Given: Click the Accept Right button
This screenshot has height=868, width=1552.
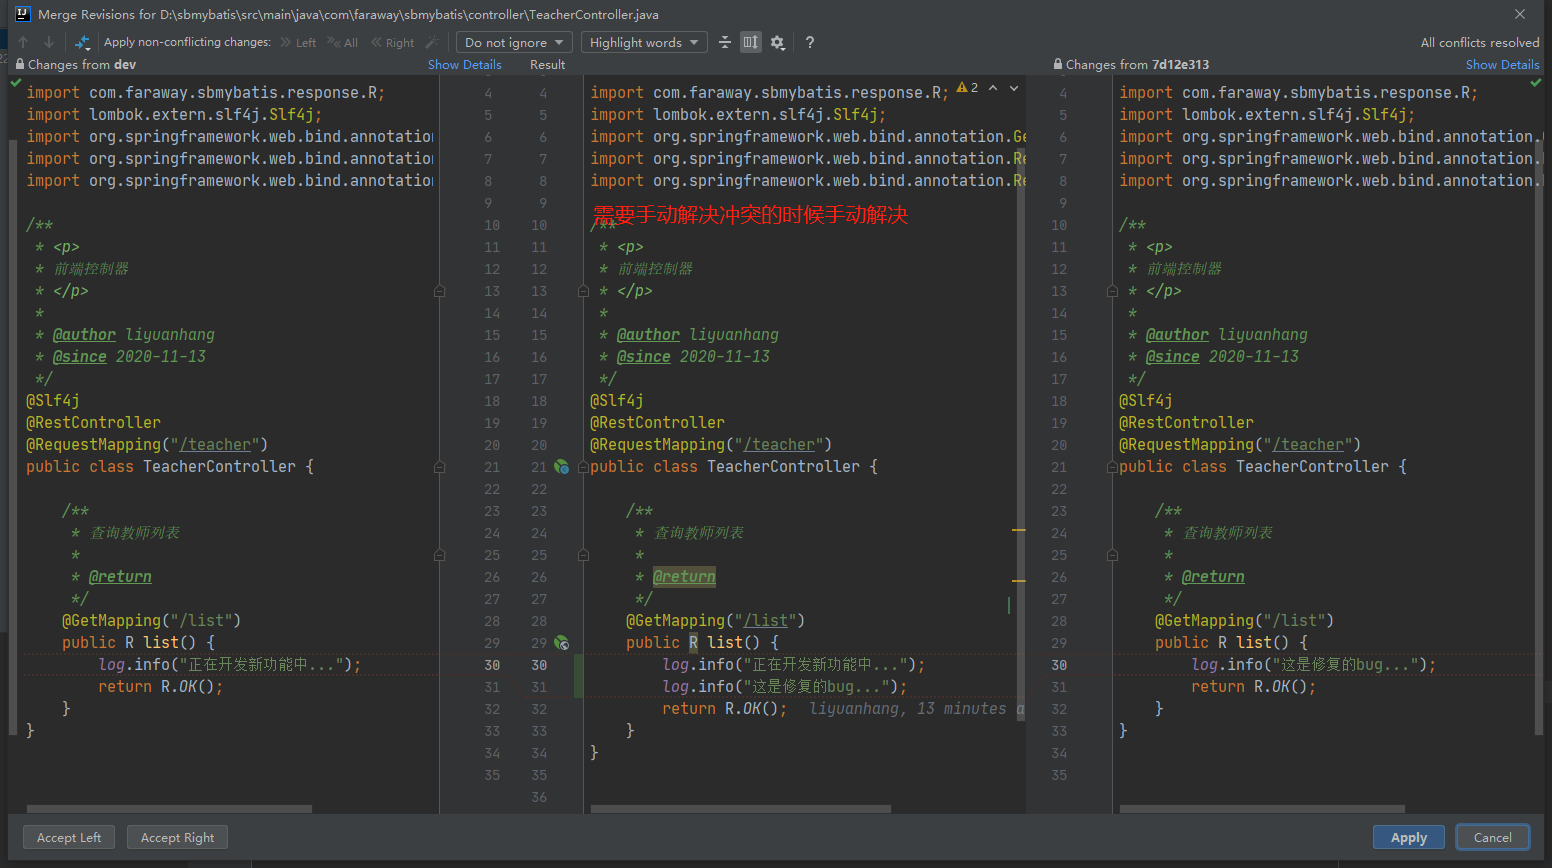Looking at the screenshot, I should point(177,837).
